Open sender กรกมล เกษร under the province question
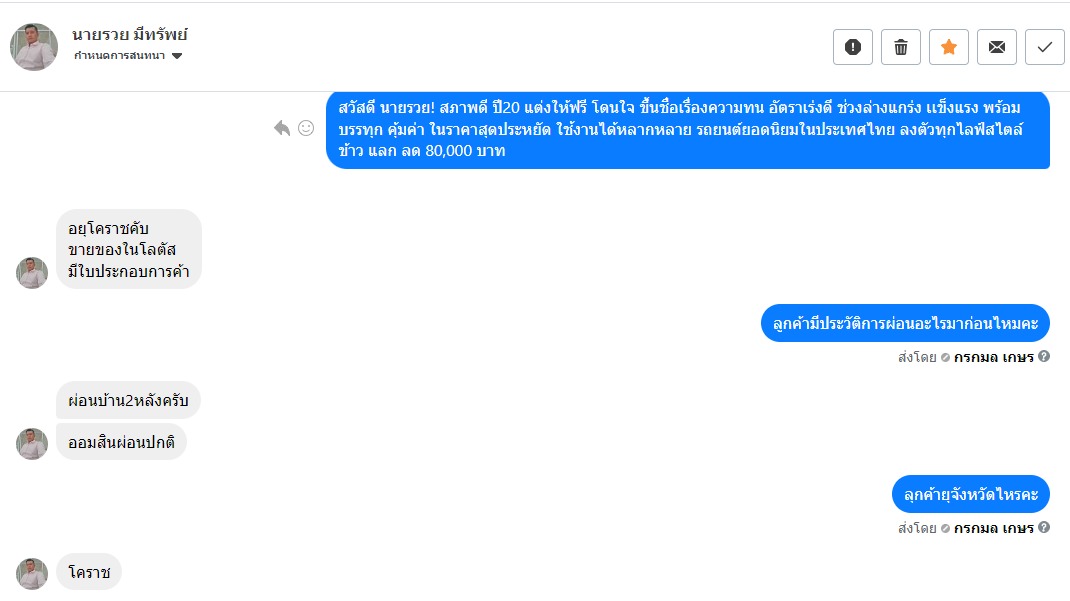This screenshot has height=601, width=1070. coord(994,529)
